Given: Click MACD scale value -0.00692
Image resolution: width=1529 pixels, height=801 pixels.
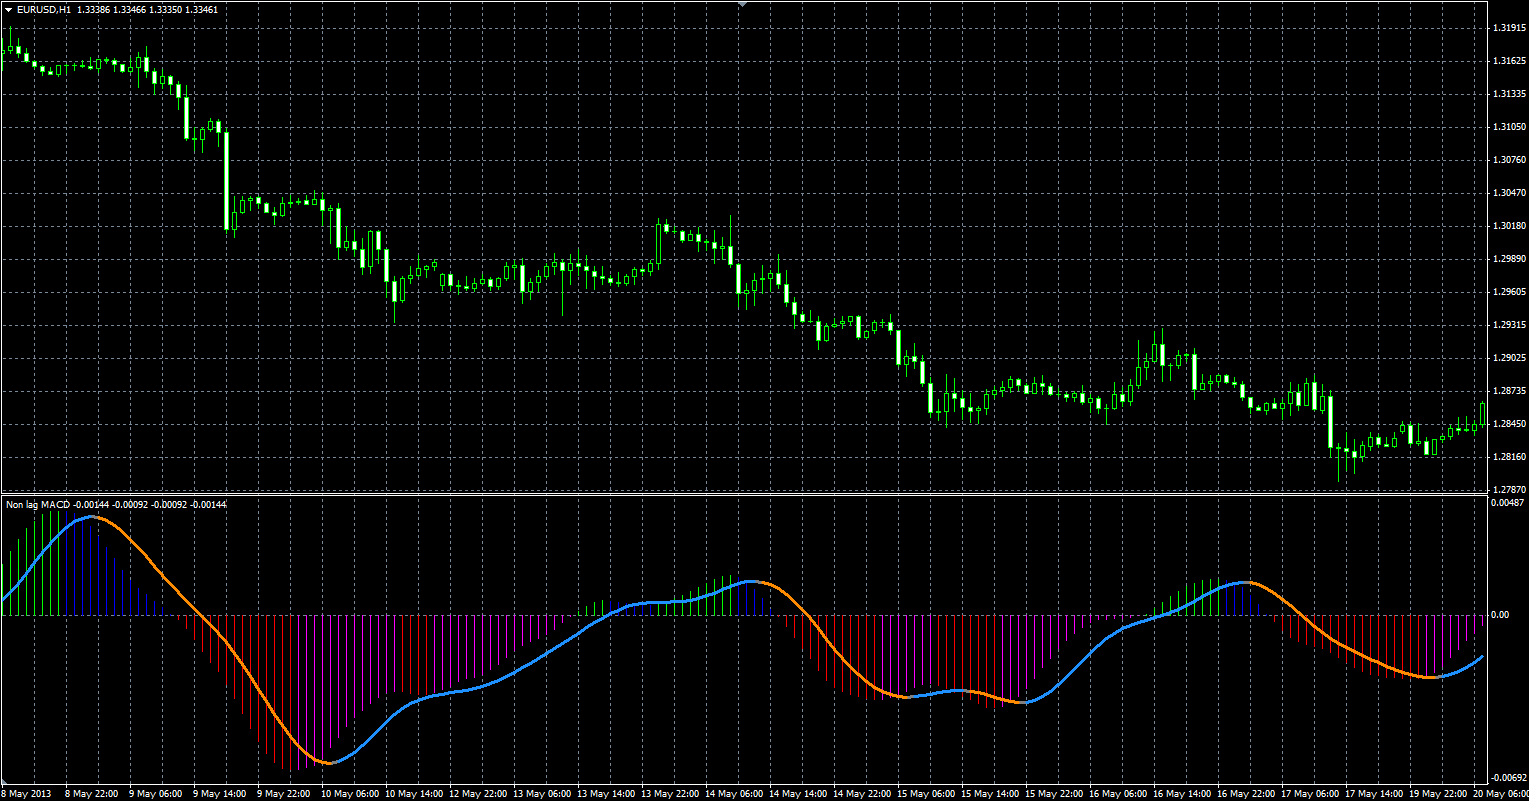Looking at the screenshot, I should [1508, 776].
